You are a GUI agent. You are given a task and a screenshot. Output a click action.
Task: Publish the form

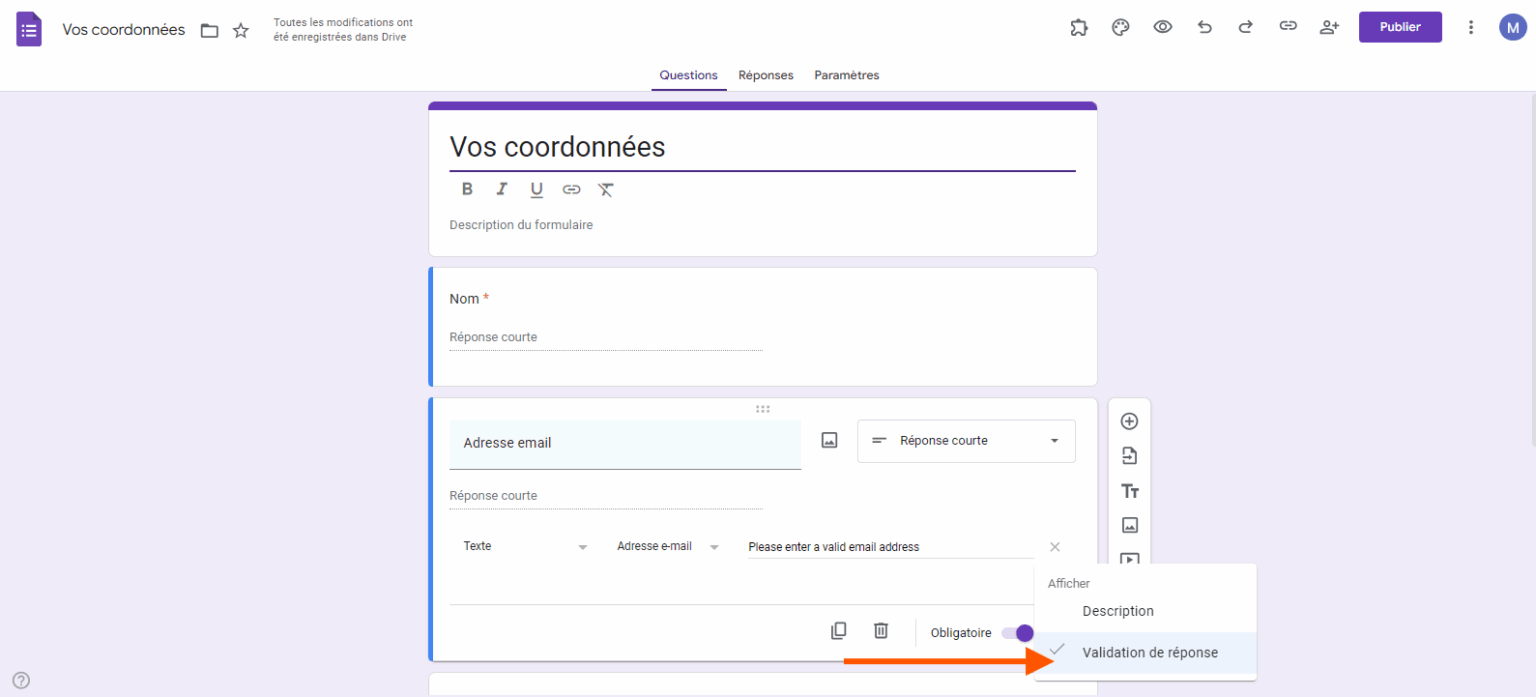1400,27
